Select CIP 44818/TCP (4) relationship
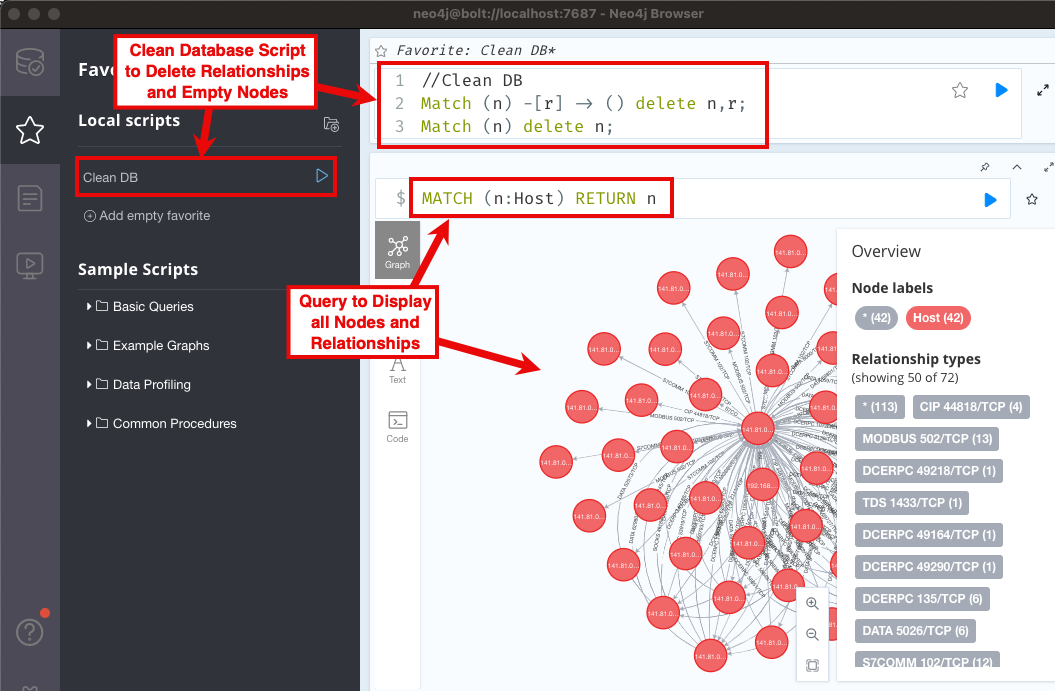The height and width of the screenshot is (691, 1055). coord(971,406)
